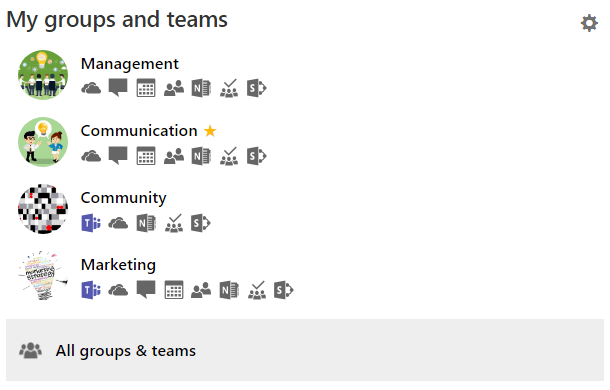Image resolution: width=610 pixels, height=390 pixels.
Task: Open OneNote notebook for Communication group
Action: tap(202, 156)
